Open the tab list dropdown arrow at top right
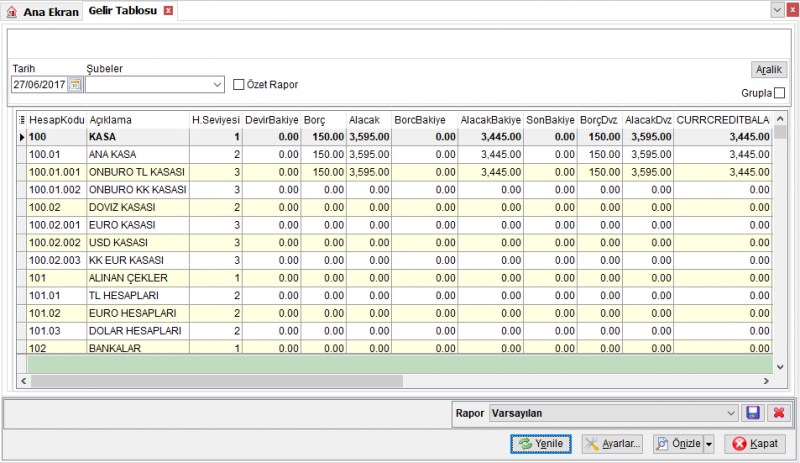Viewport: 800px width, 463px height. [777, 10]
